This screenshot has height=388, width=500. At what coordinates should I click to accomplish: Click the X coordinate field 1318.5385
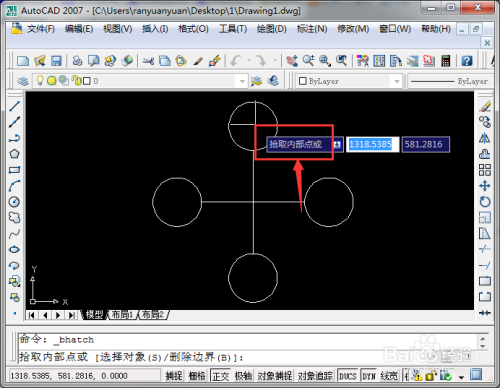373,145
